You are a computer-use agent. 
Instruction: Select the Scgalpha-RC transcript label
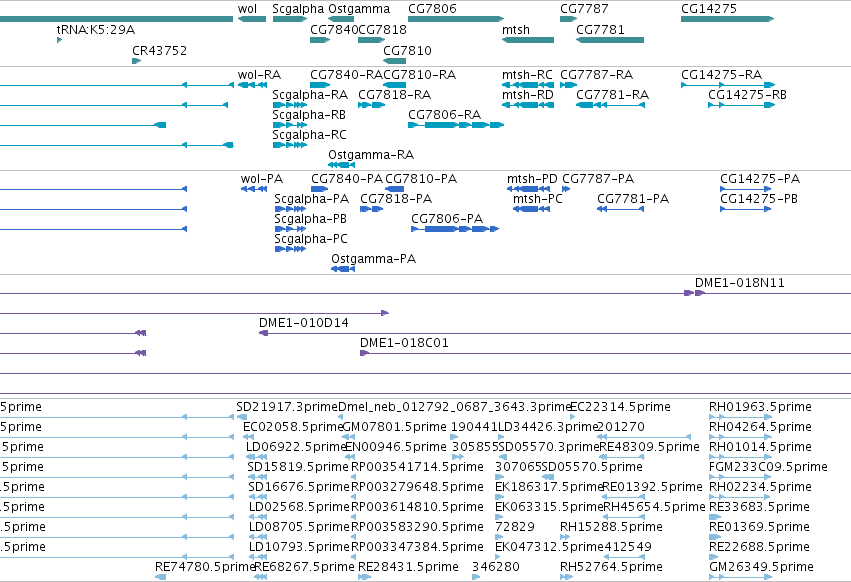click(x=309, y=135)
